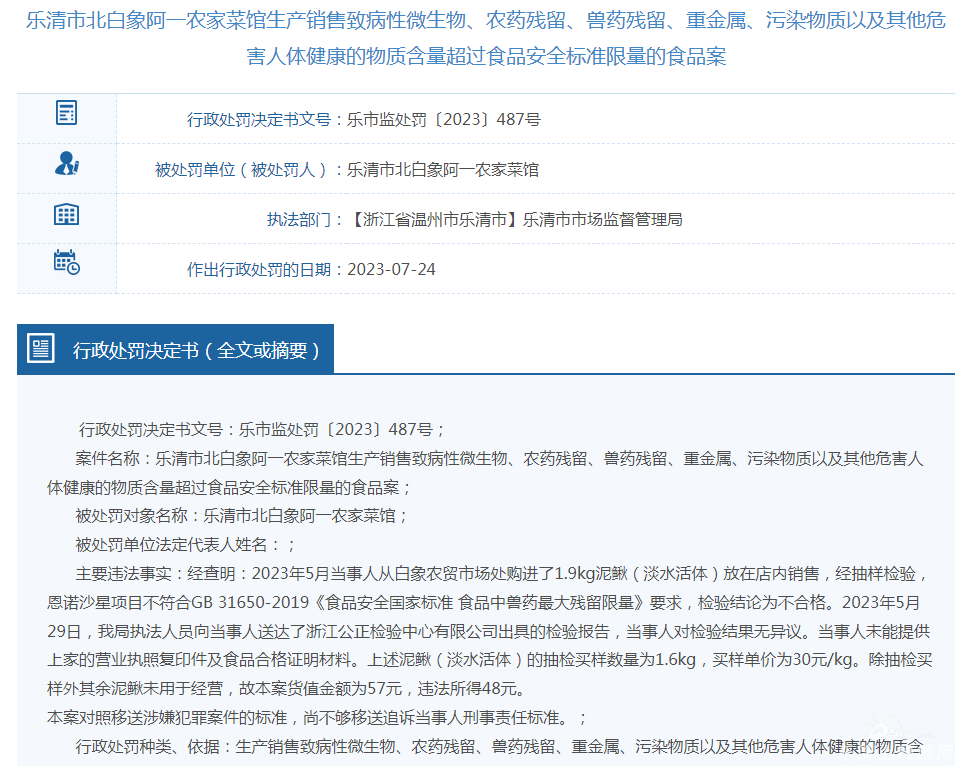
Task: Click the label 作出行政处罚的日期：
Action: [x=267, y=270]
